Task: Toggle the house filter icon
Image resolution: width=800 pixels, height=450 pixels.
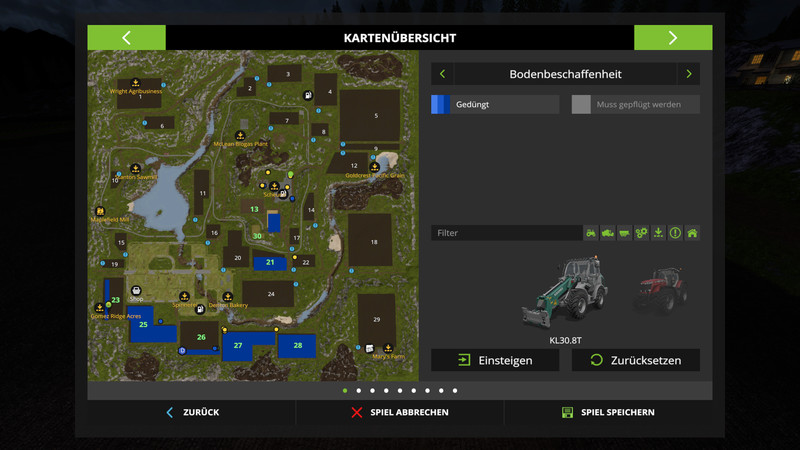Action: [x=692, y=233]
